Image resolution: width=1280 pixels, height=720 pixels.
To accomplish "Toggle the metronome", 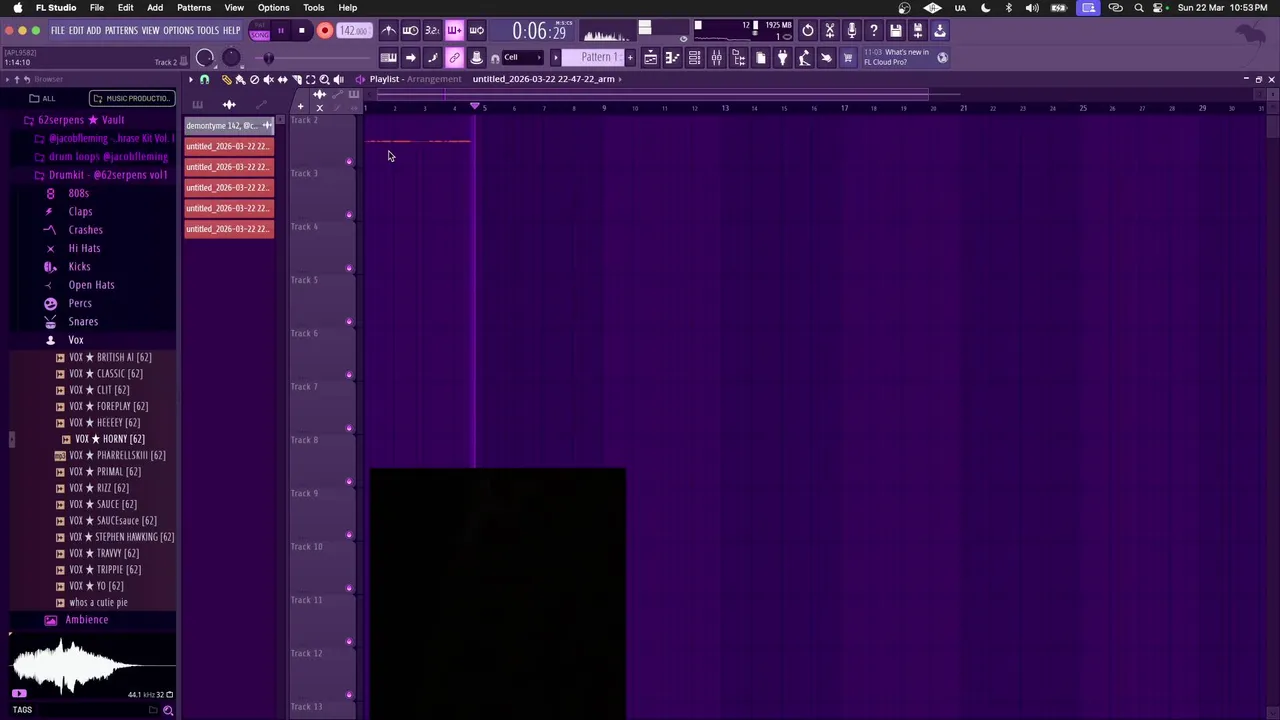I will tap(388, 31).
